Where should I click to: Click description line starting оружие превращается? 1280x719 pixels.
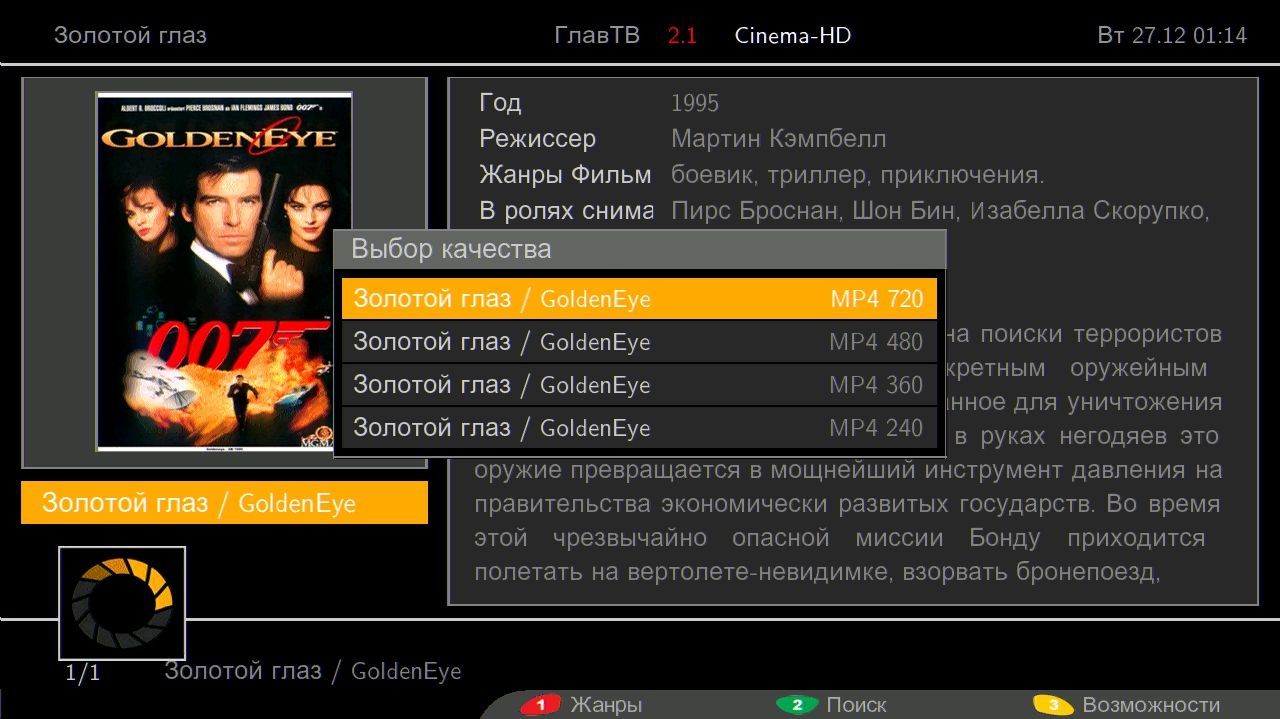(848, 470)
